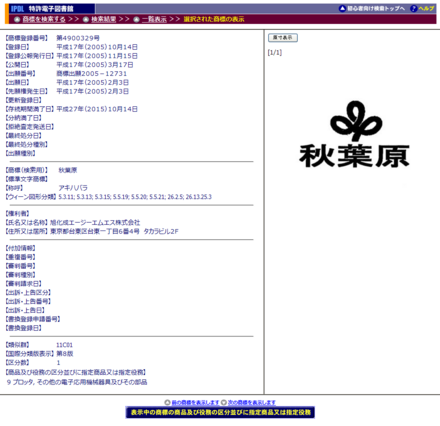Image resolution: width=440 pixels, height=426 pixels.
Task: Click the 前の商標を表示します link
Action: click(x=195, y=403)
